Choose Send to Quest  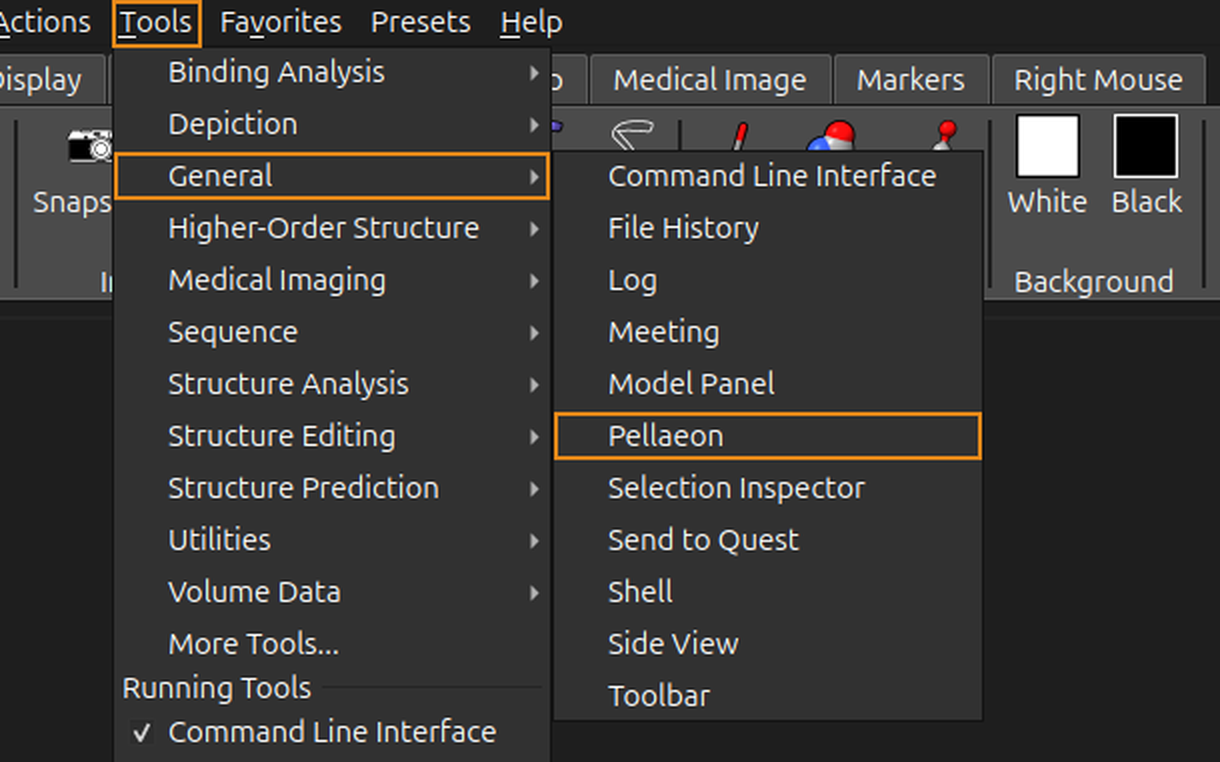[768, 540]
